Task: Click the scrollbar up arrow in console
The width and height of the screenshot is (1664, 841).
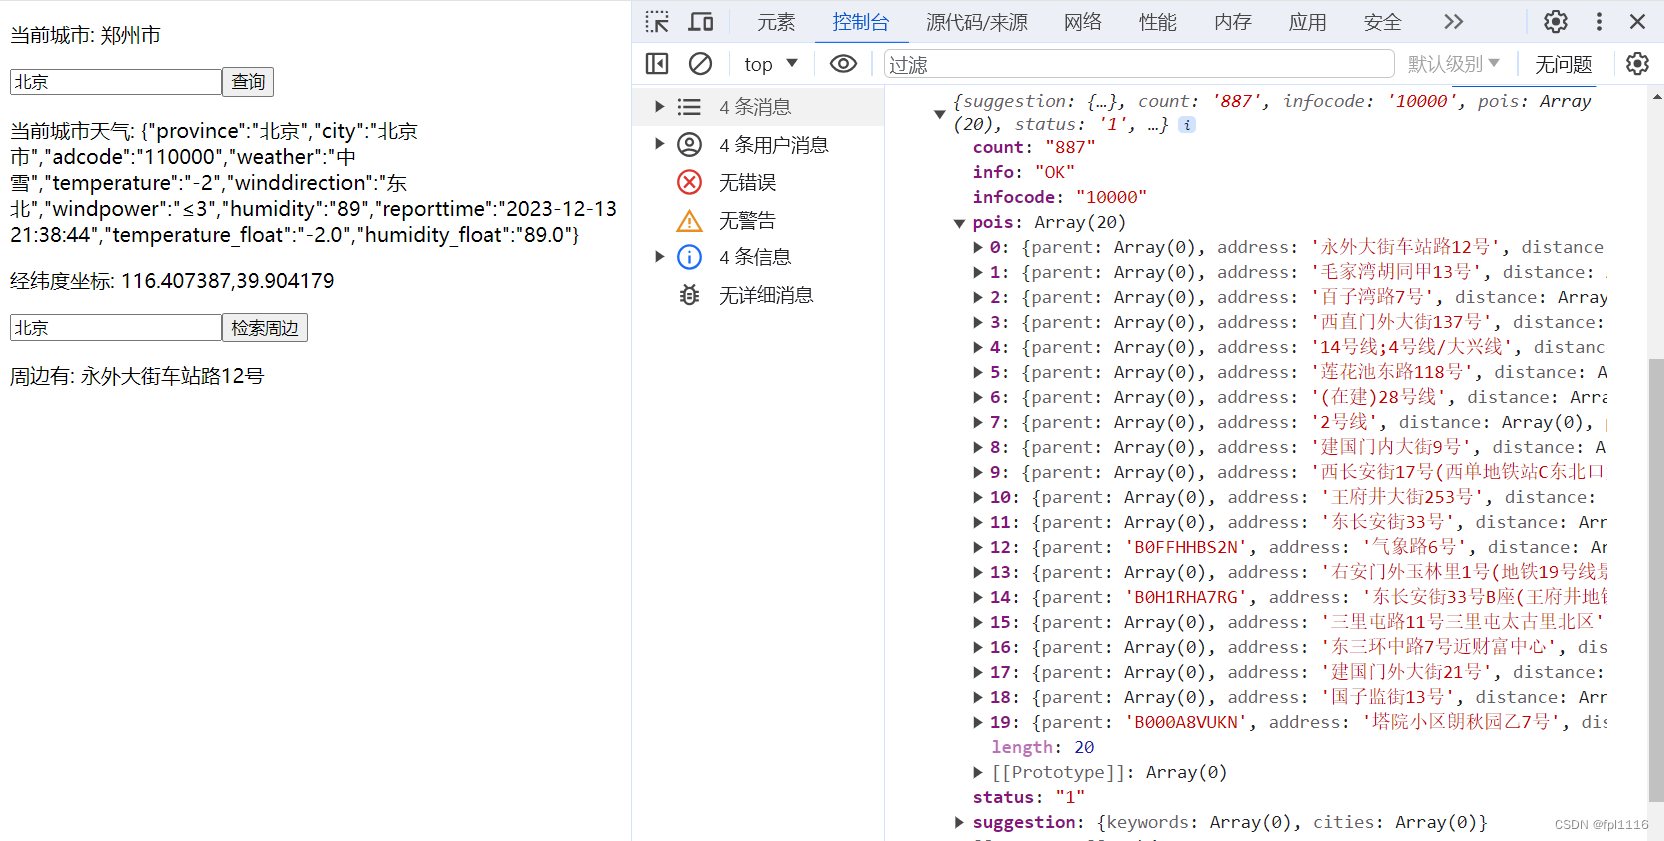Action: point(1656,97)
